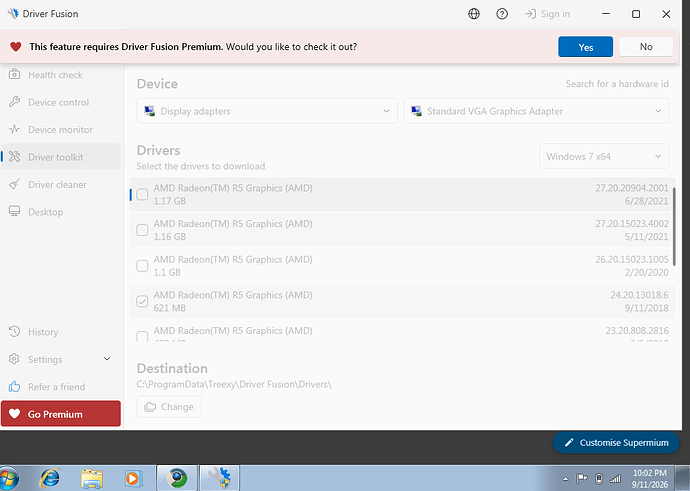This screenshot has height=491, width=690.
Task: Show hidden tray icons arrow
Action: pyautogui.click(x=565, y=479)
